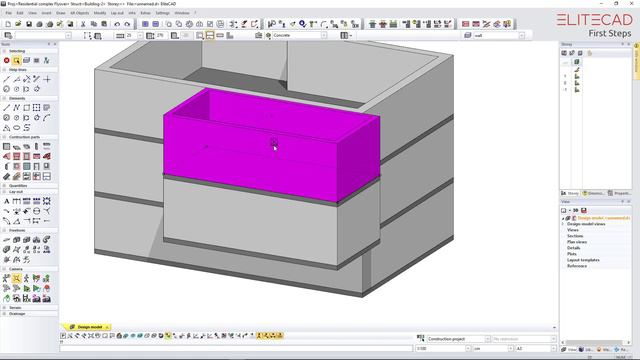Collapse the Elements section

4,98
